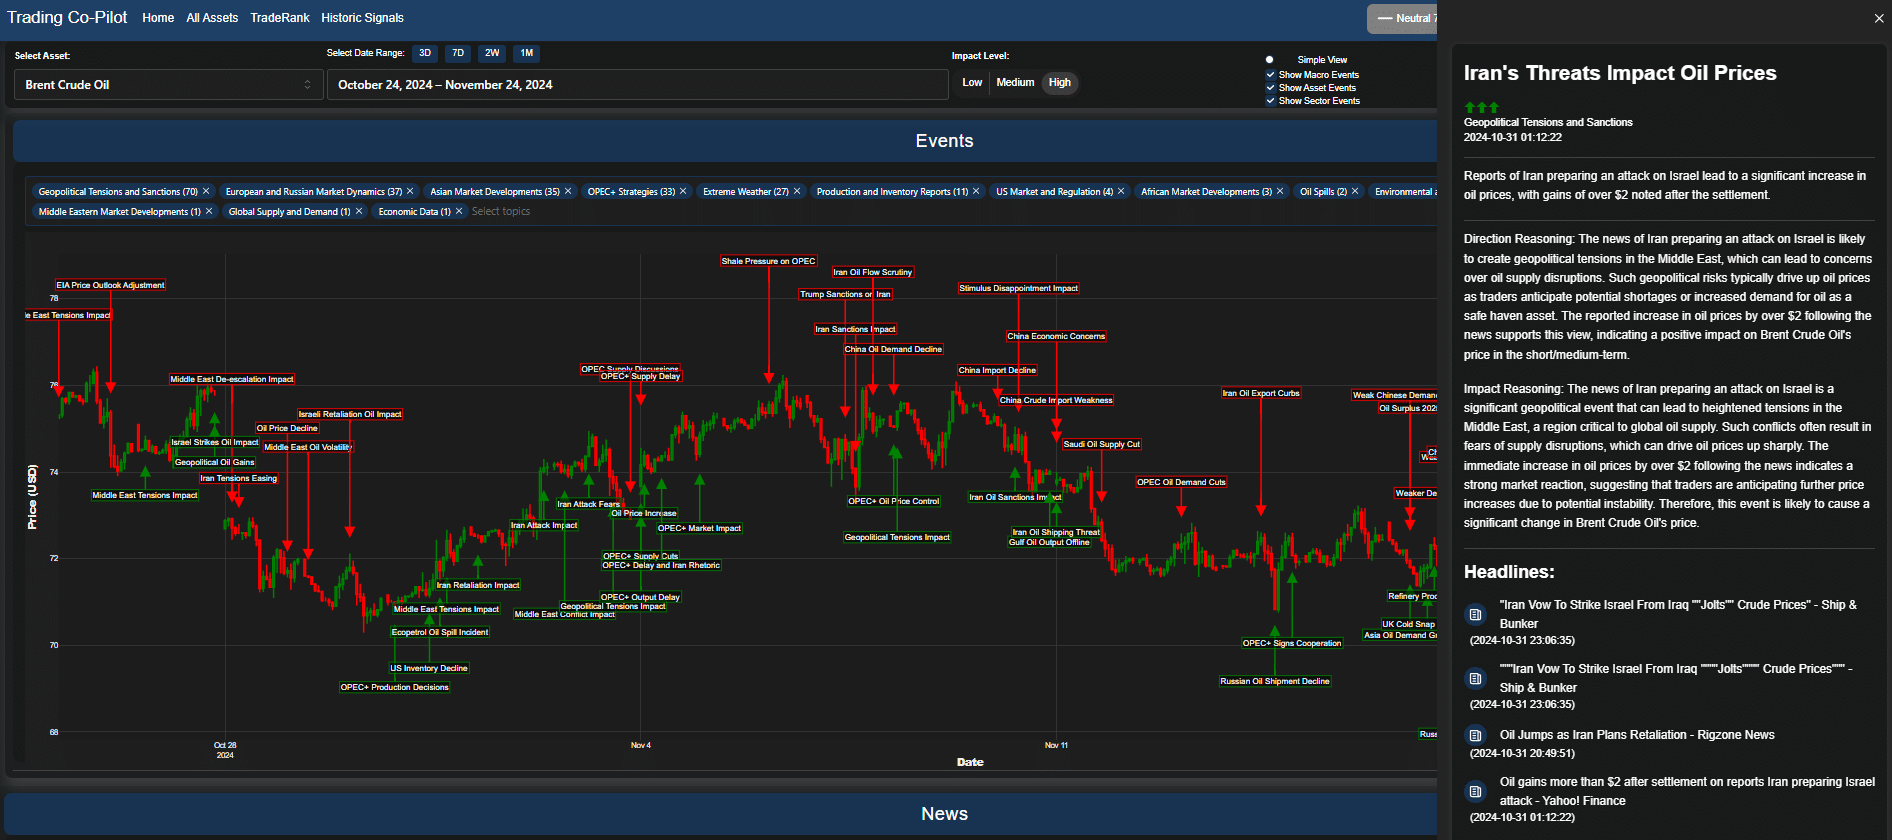The image size is (1892, 840).
Task: Select the High impact level
Action: pyautogui.click(x=1060, y=83)
